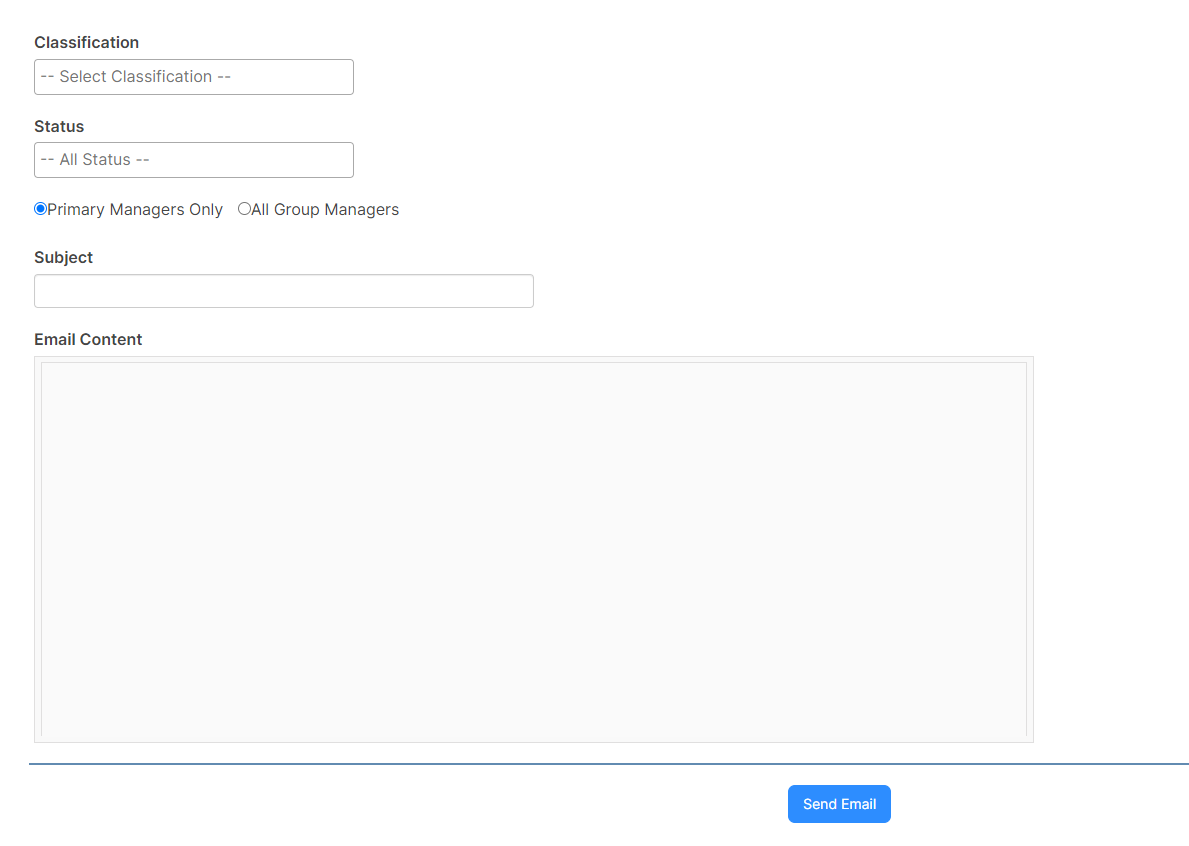Viewport: 1189px width, 846px height.
Task: Select All Group Managers radio button
Action: (x=244, y=208)
